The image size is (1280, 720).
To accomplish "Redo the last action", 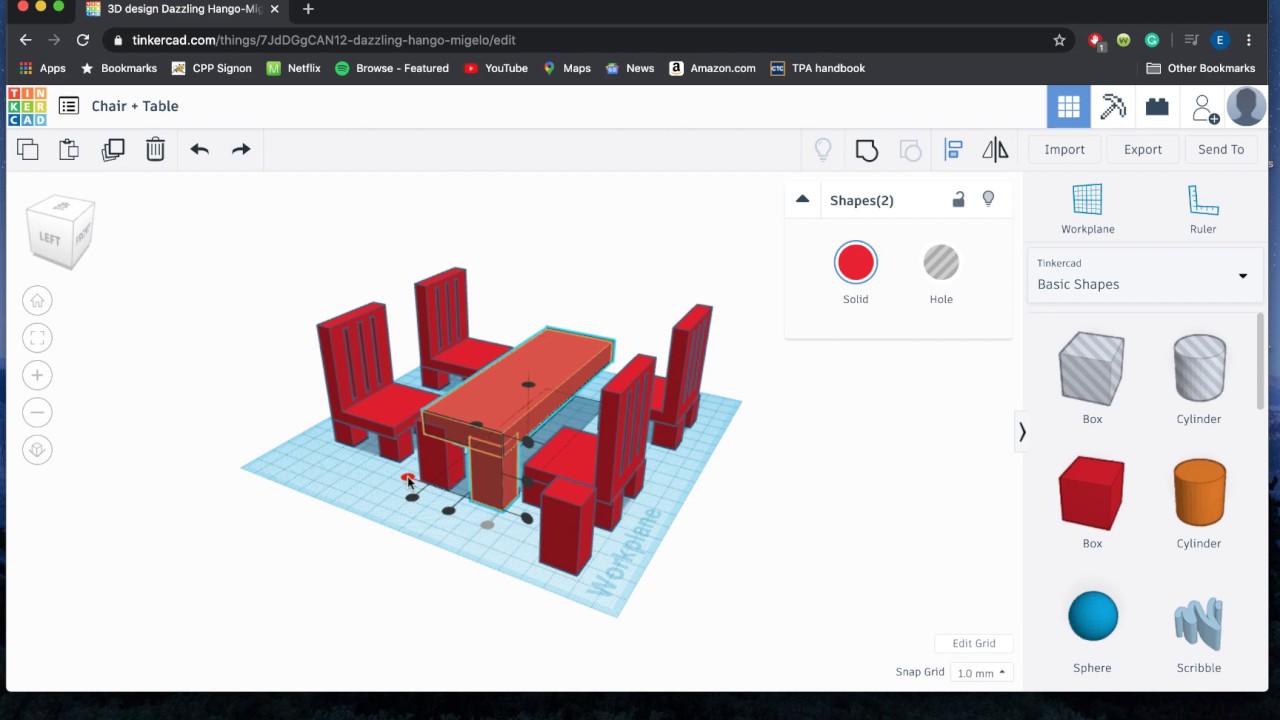I will (241, 150).
